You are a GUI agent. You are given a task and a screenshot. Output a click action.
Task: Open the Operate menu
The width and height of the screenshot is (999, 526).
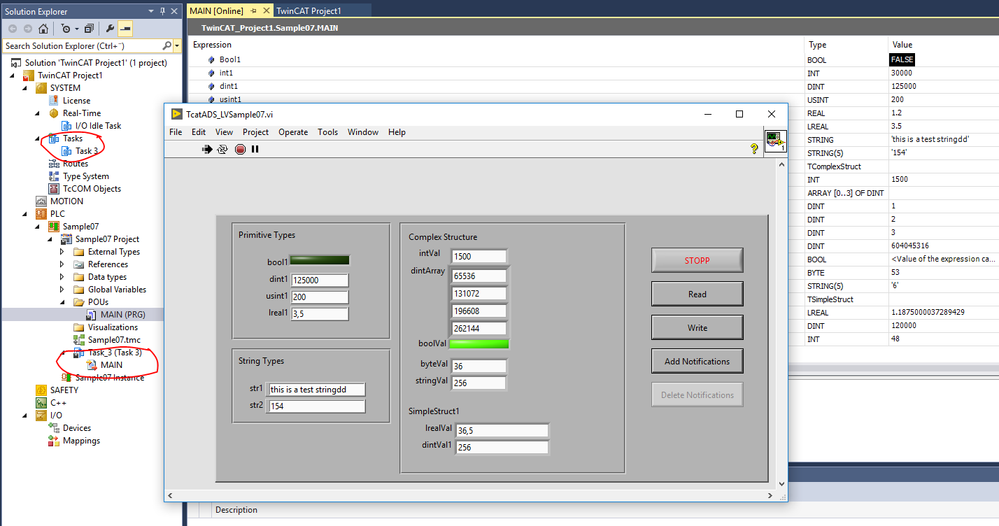point(293,132)
